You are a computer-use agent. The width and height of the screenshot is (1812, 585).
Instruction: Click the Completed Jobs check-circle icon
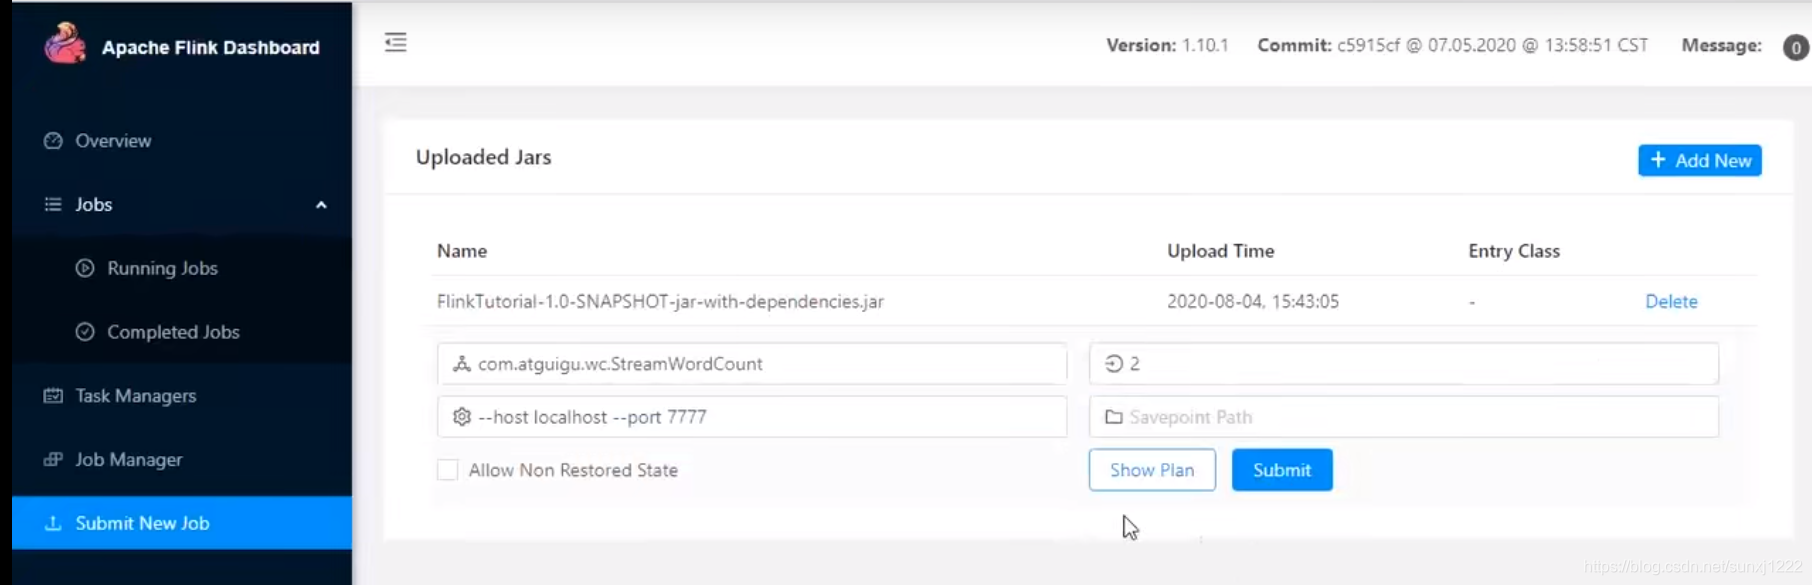85,332
